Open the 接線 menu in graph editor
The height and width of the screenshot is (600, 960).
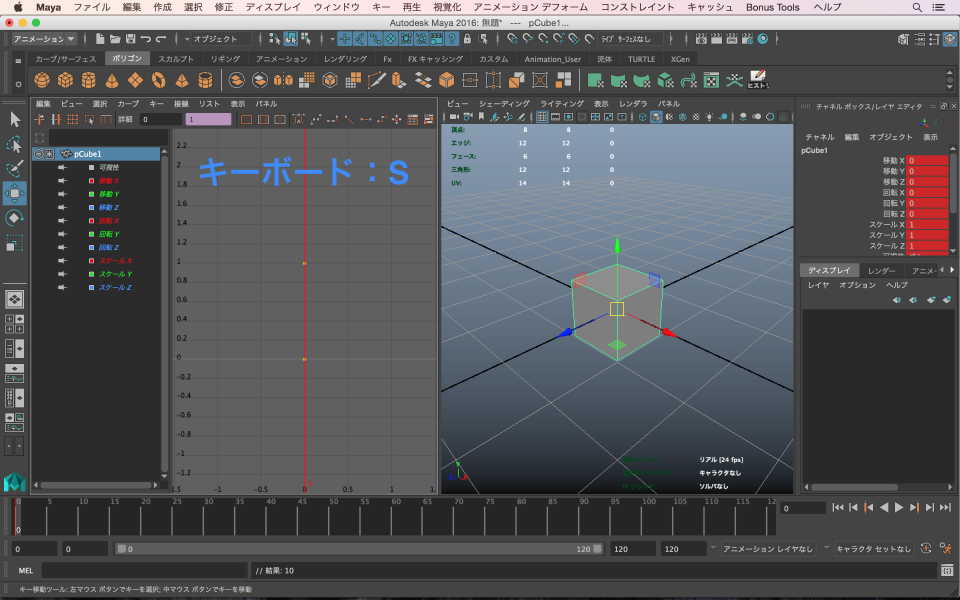pyautogui.click(x=181, y=103)
